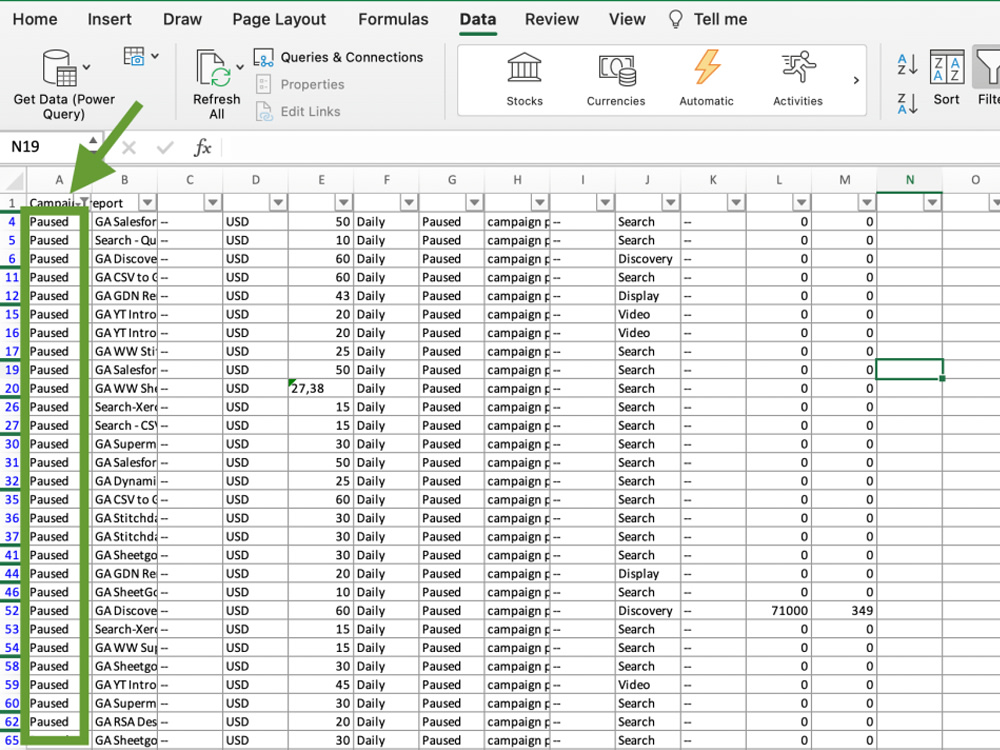The width and height of the screenshot is (1000, 750).
Task: Sort descending Z to A
Action: pos(907,103)
